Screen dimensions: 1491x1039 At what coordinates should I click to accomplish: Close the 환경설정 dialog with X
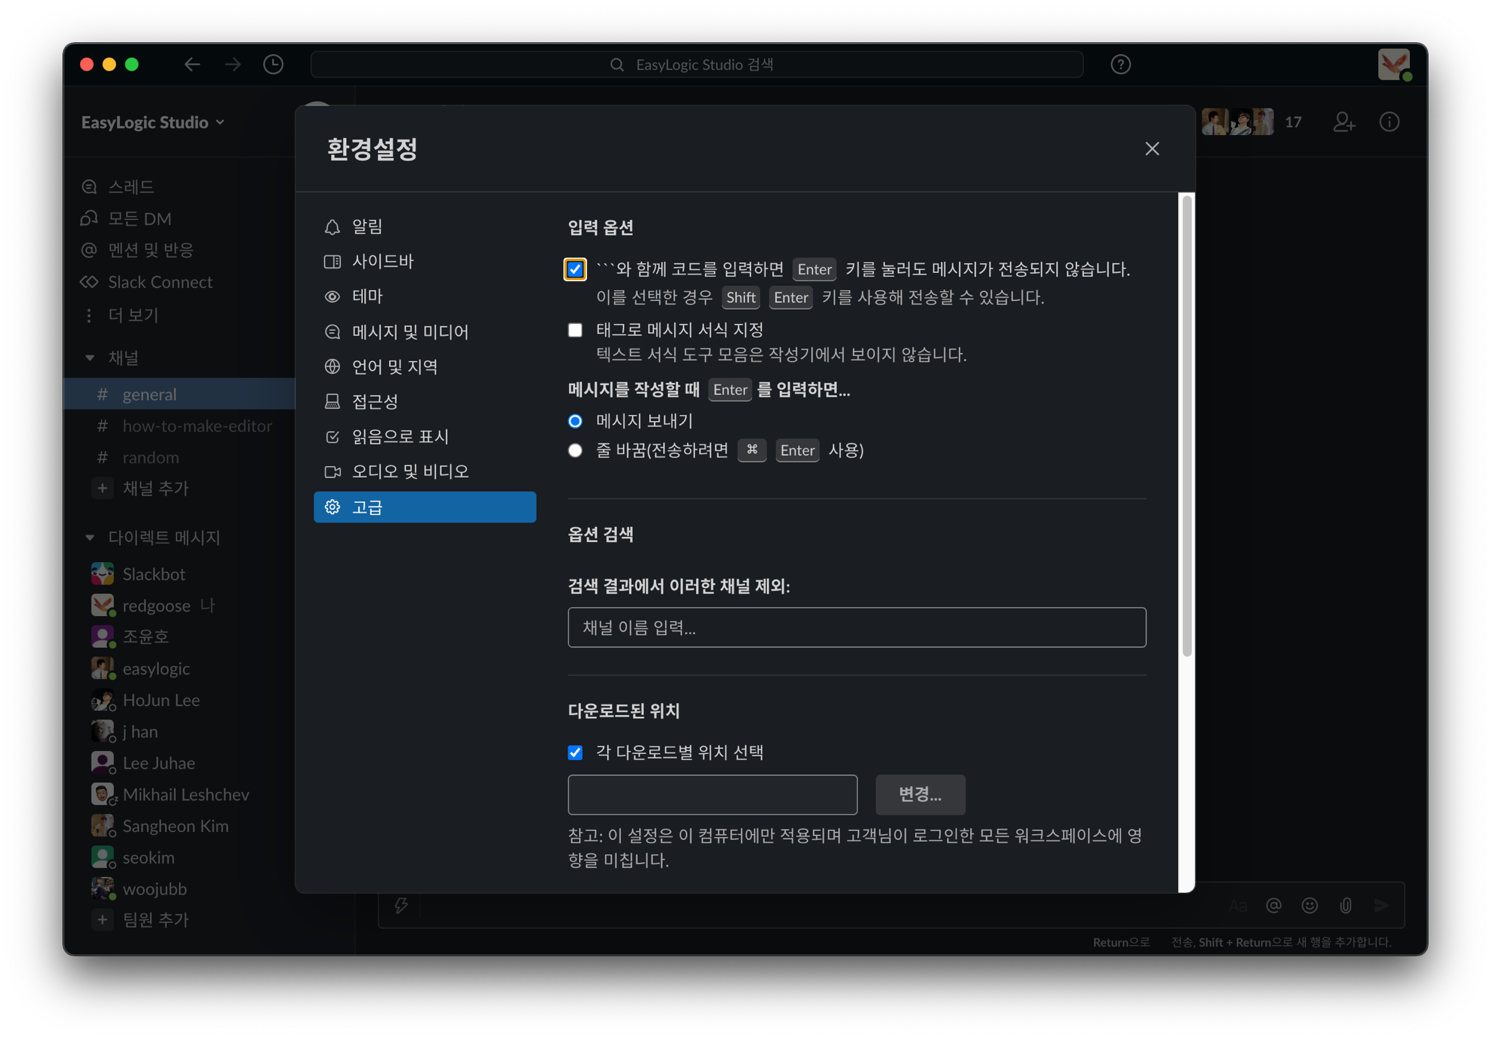[x=1152, y=149]
